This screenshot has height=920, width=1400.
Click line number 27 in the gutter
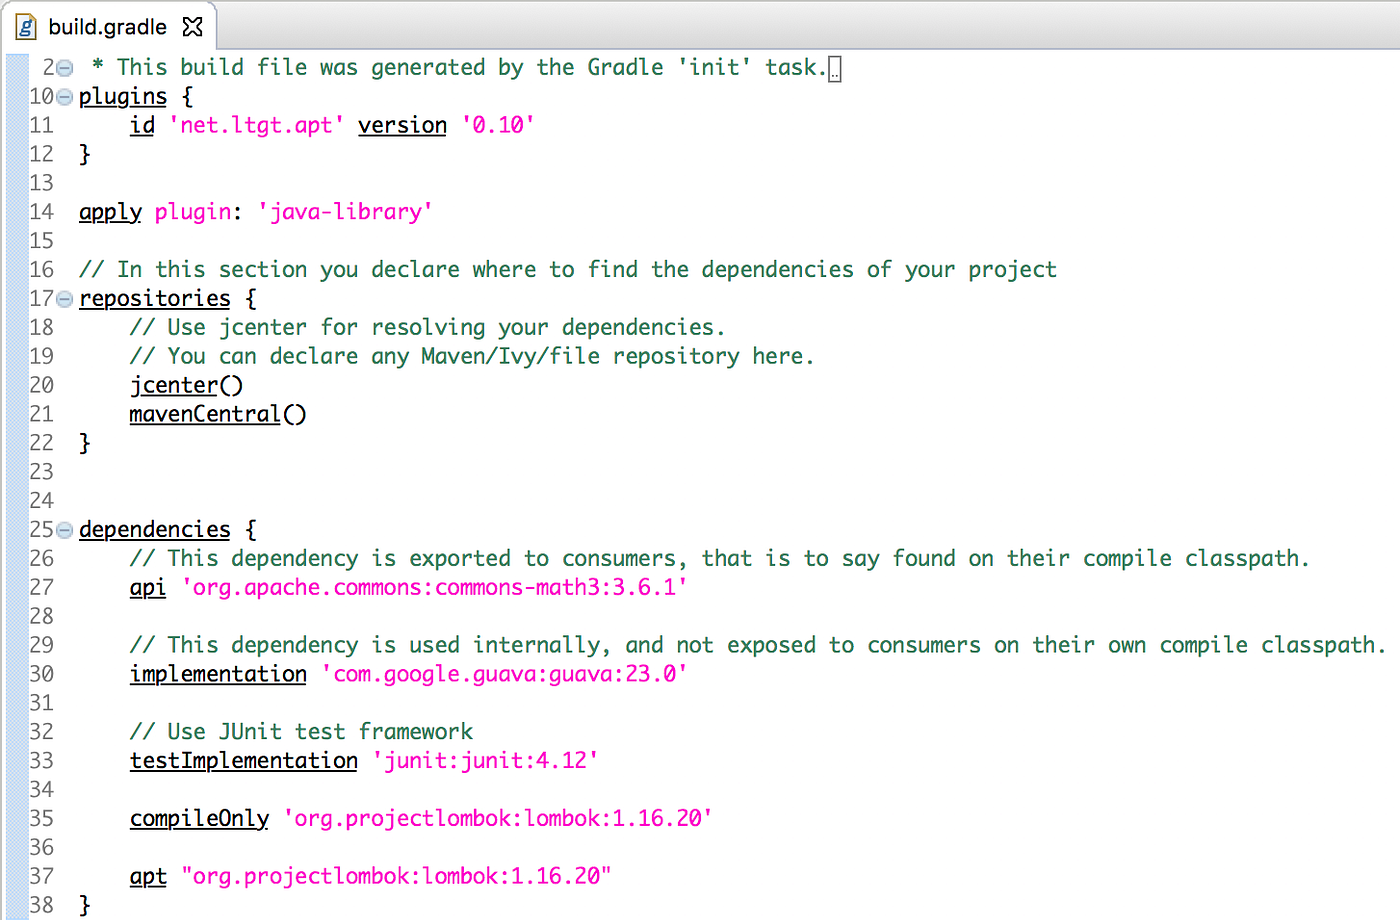(41, 588)
